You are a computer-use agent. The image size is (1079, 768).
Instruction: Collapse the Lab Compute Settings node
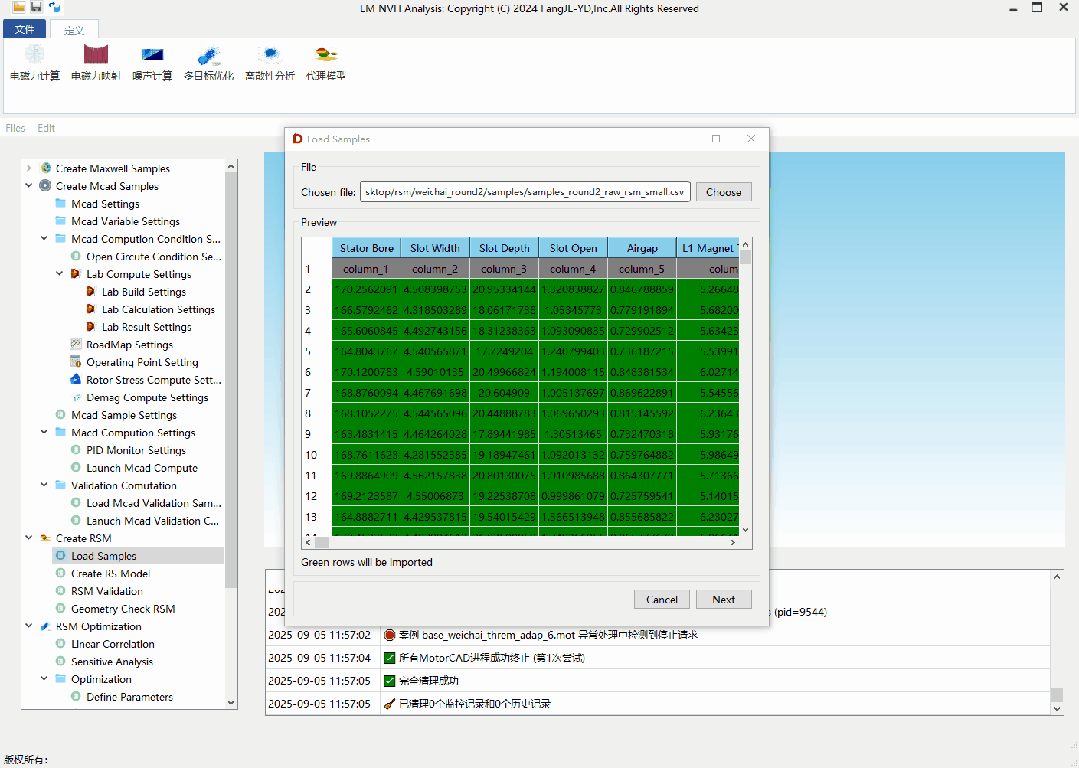(x=60, y=274)
